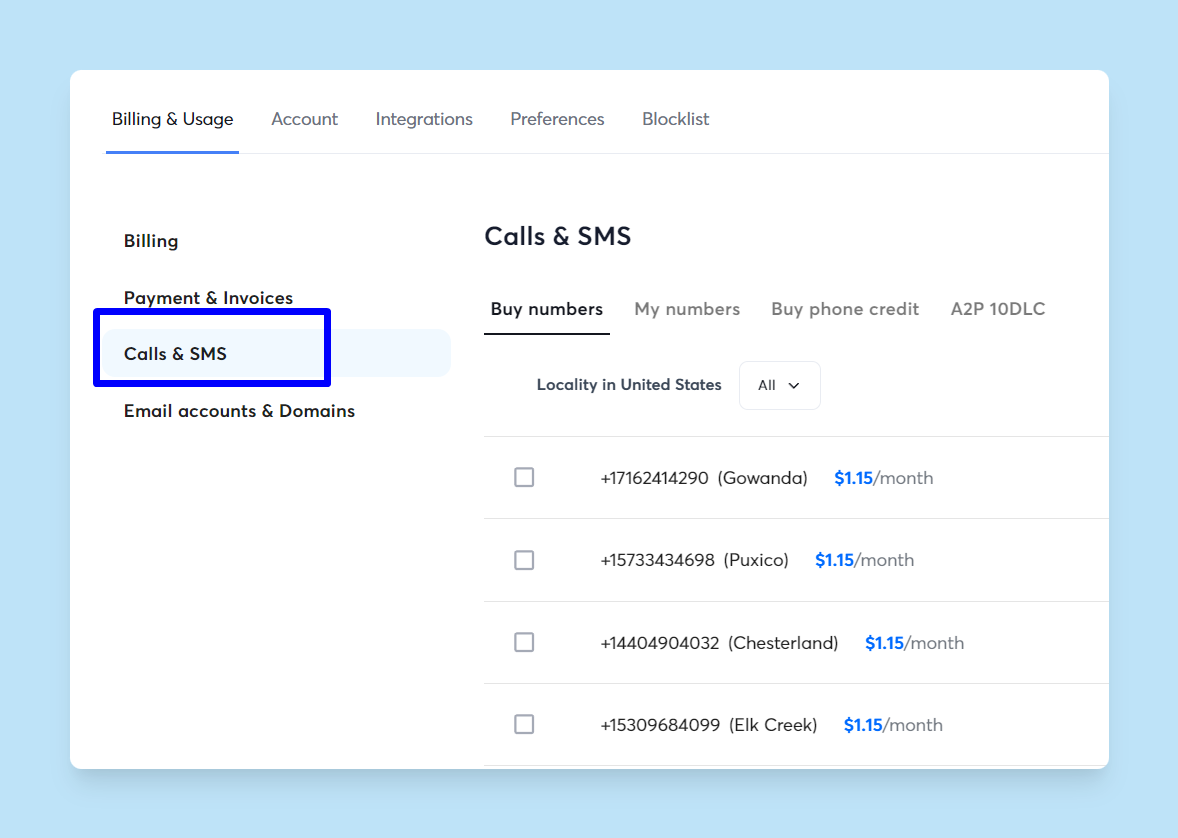Go to Payment & Invoices
This screenshot has width=1178, height=838.
click(x=208, y=297)
